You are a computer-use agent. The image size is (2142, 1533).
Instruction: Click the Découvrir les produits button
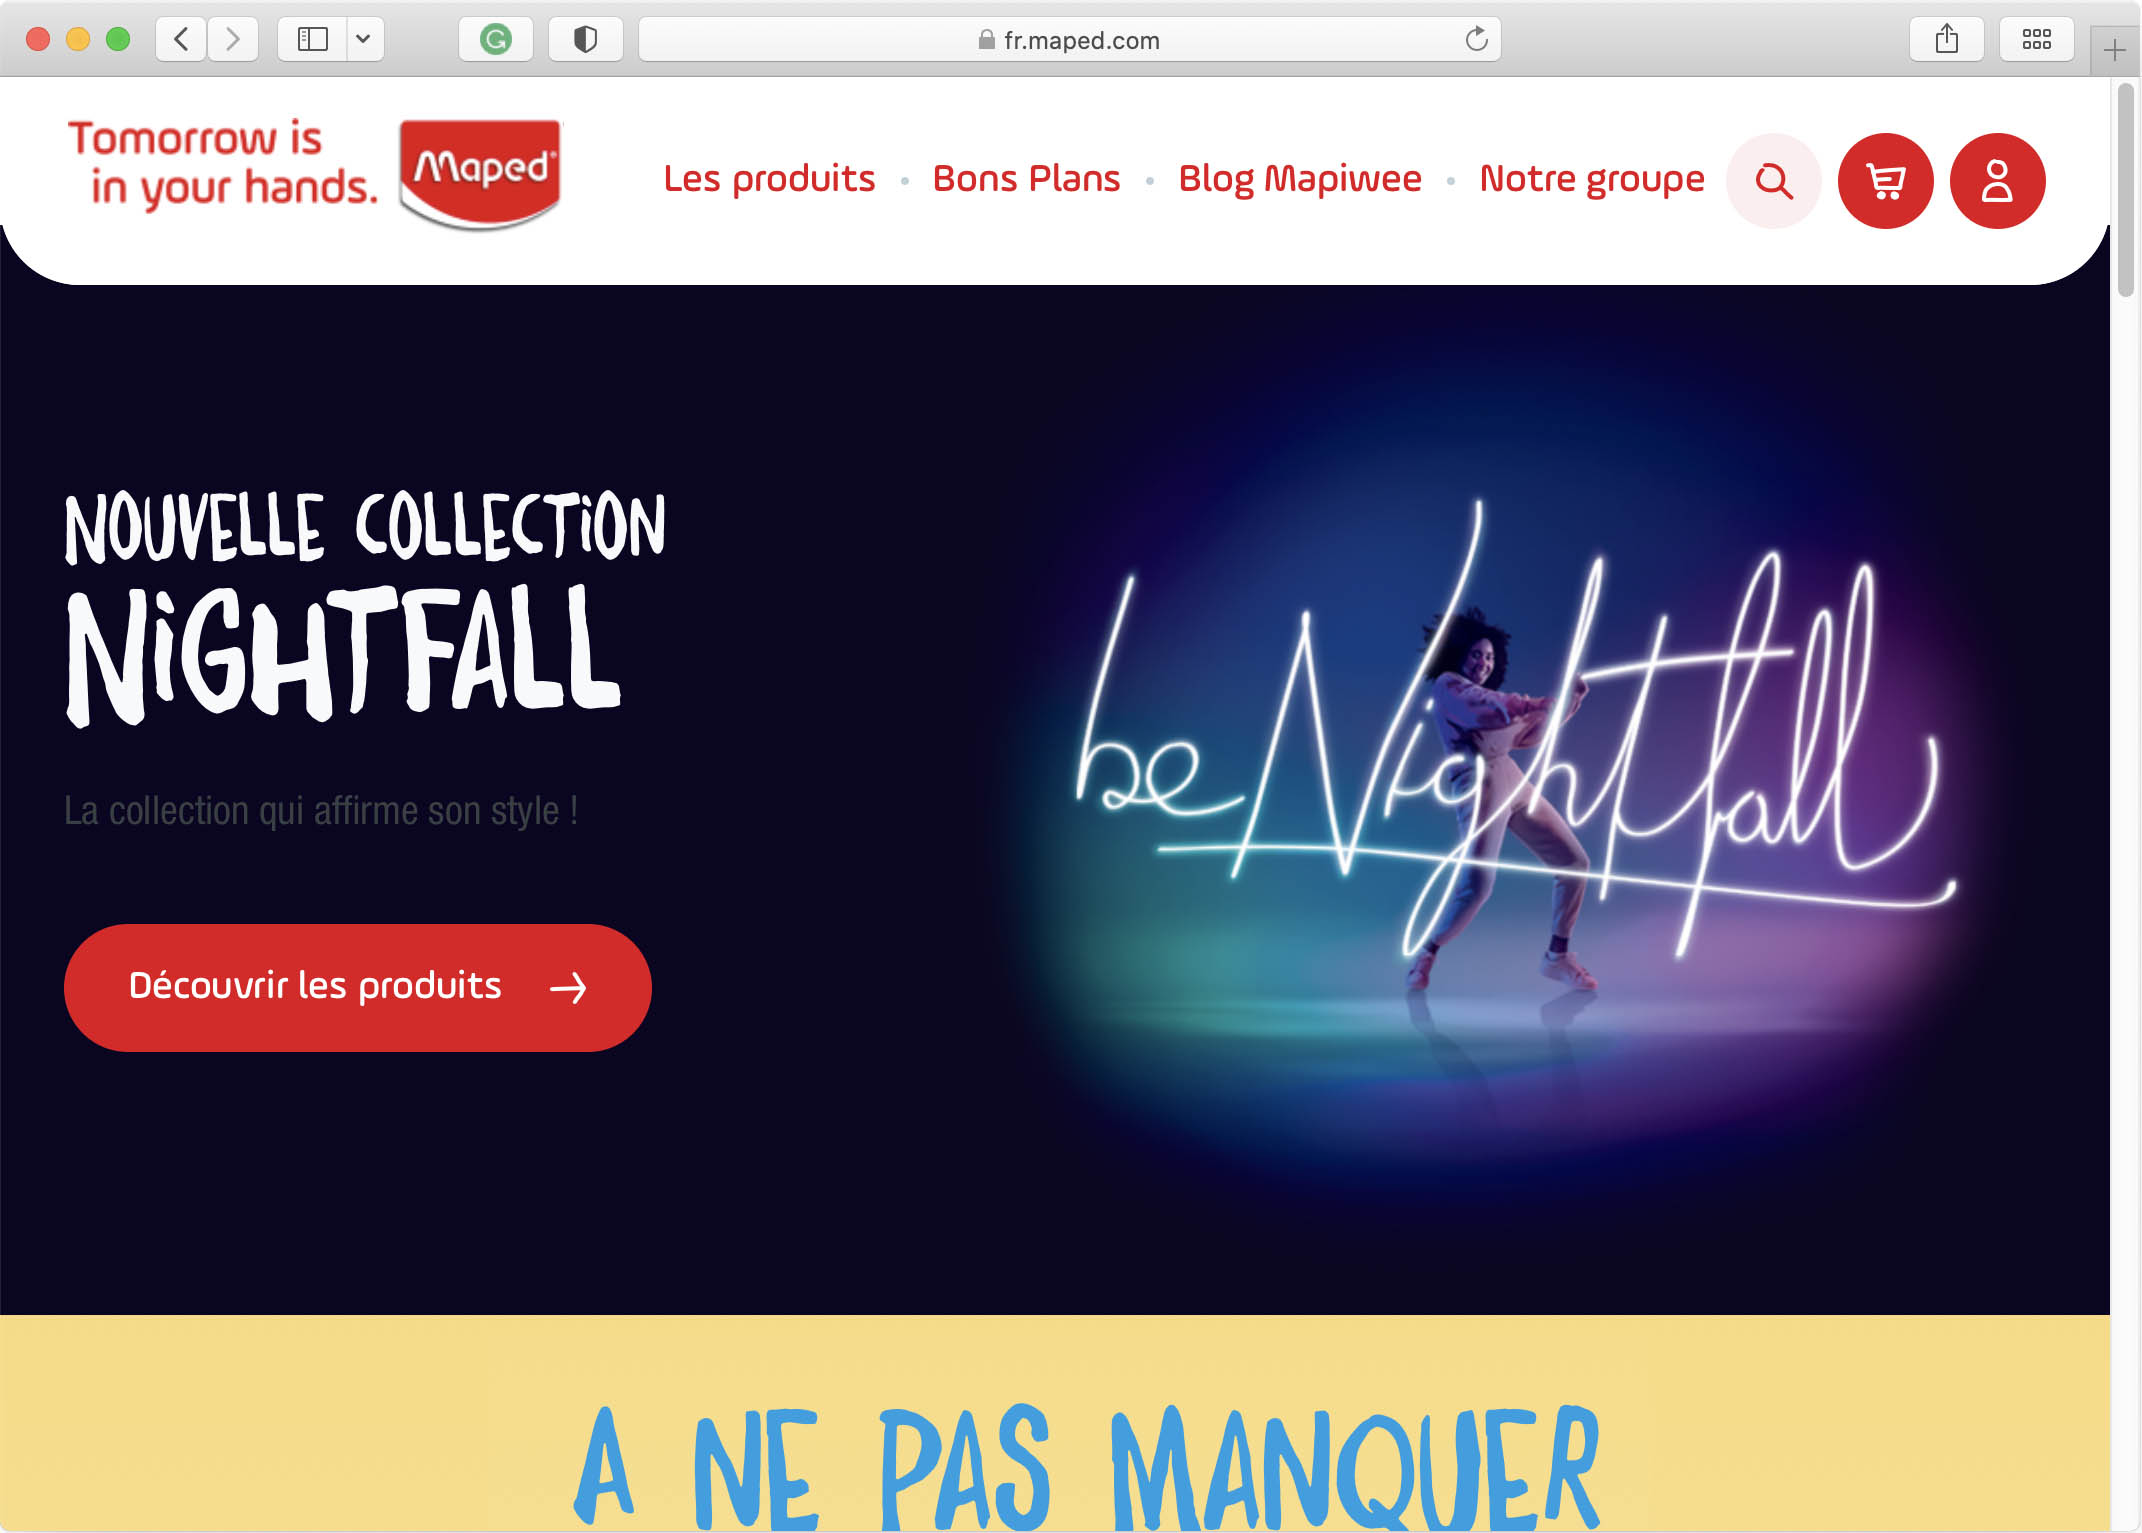point(358,987)
